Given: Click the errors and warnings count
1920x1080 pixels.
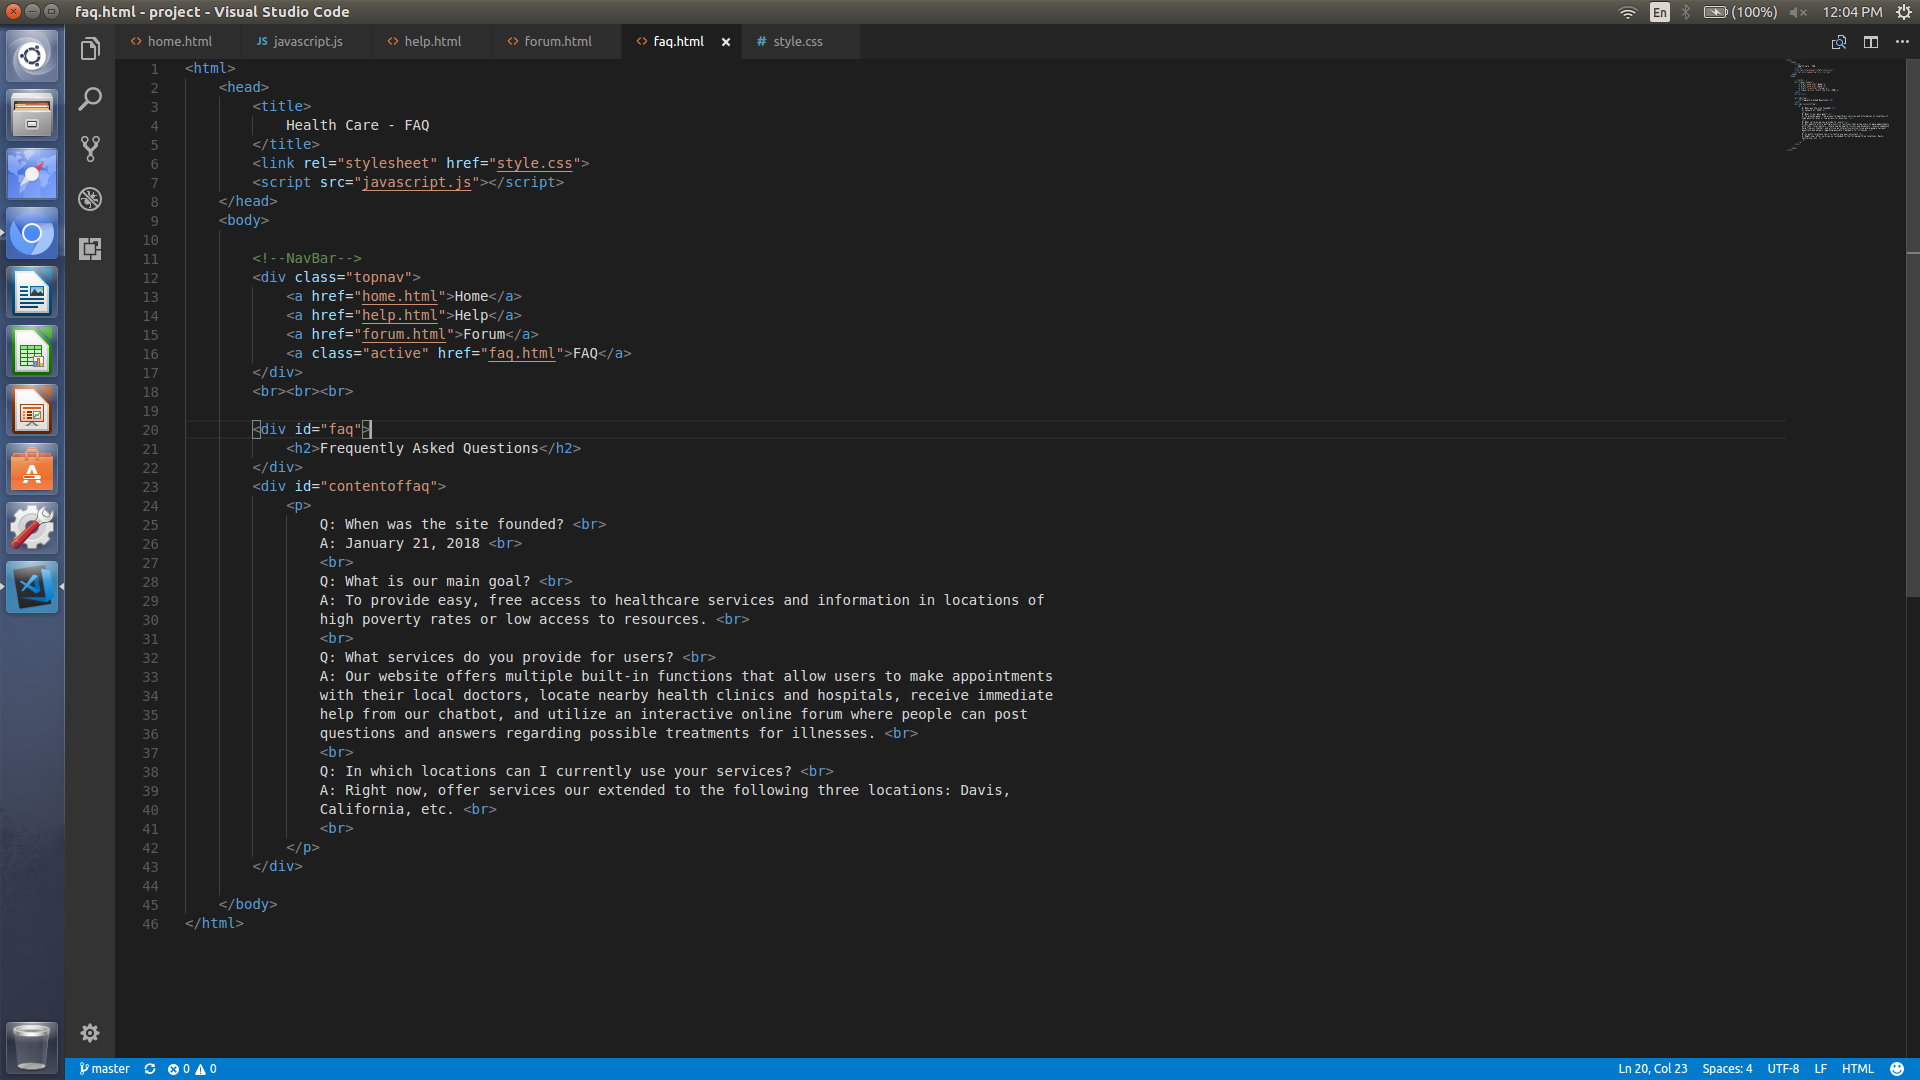Looking at the screenshot, I should [x=192, y=1069].
